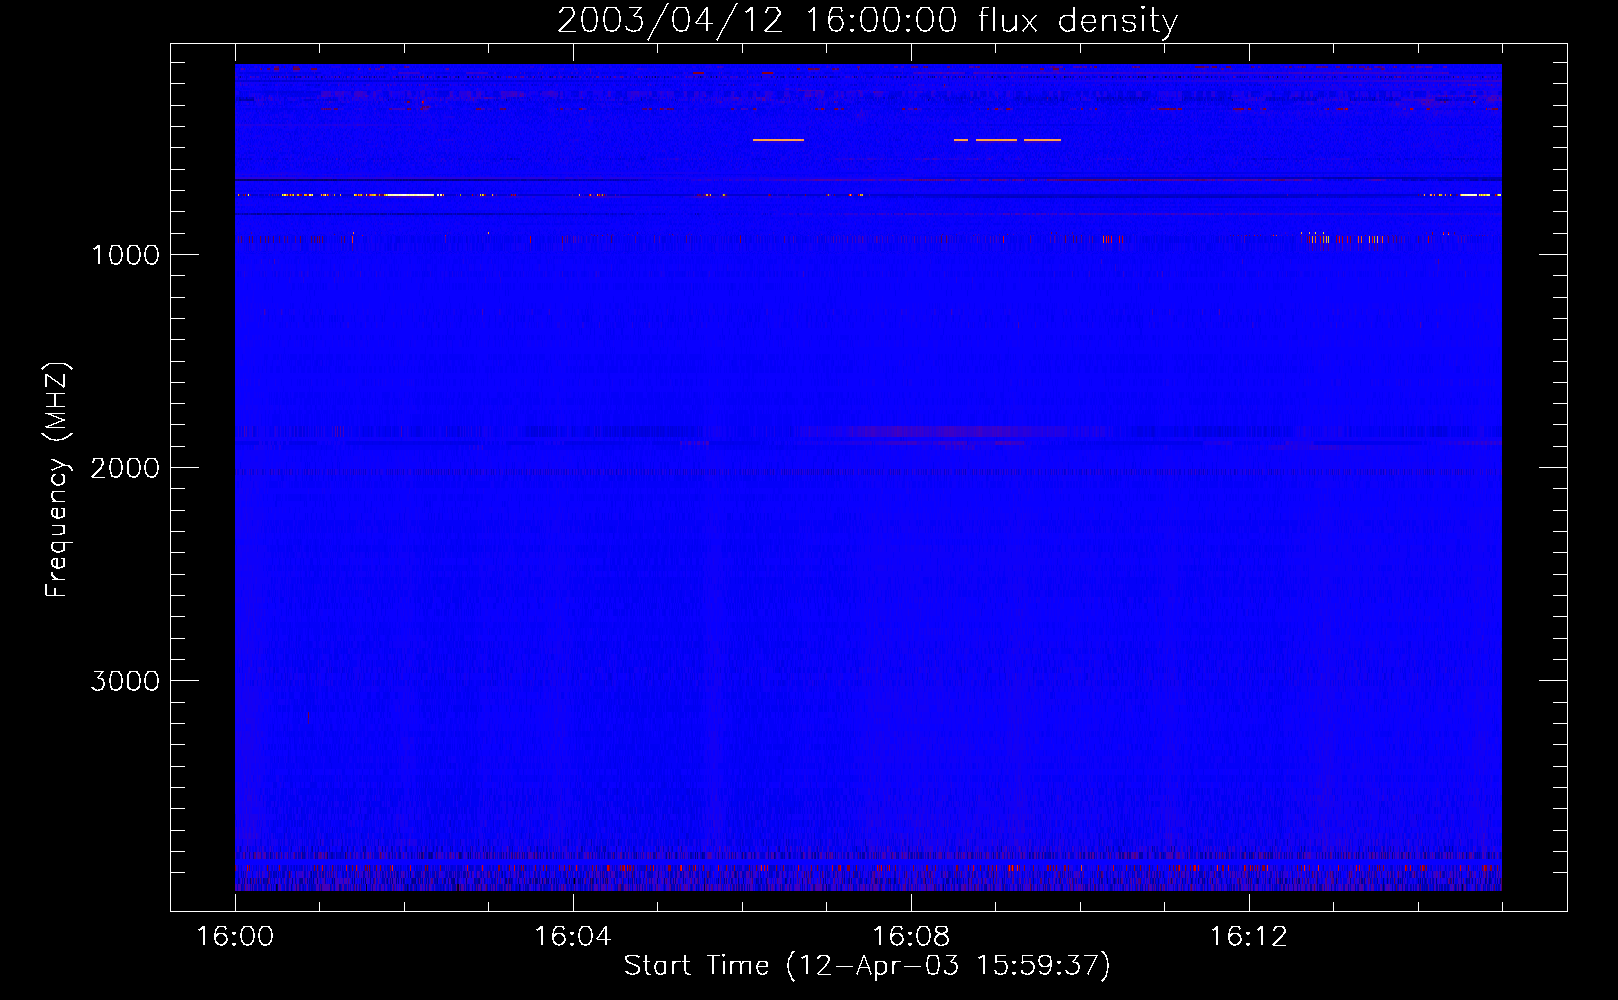Screen dimensions: 1618x1000
Task: Select the 2000 frequency tick label
Action: 125,468
